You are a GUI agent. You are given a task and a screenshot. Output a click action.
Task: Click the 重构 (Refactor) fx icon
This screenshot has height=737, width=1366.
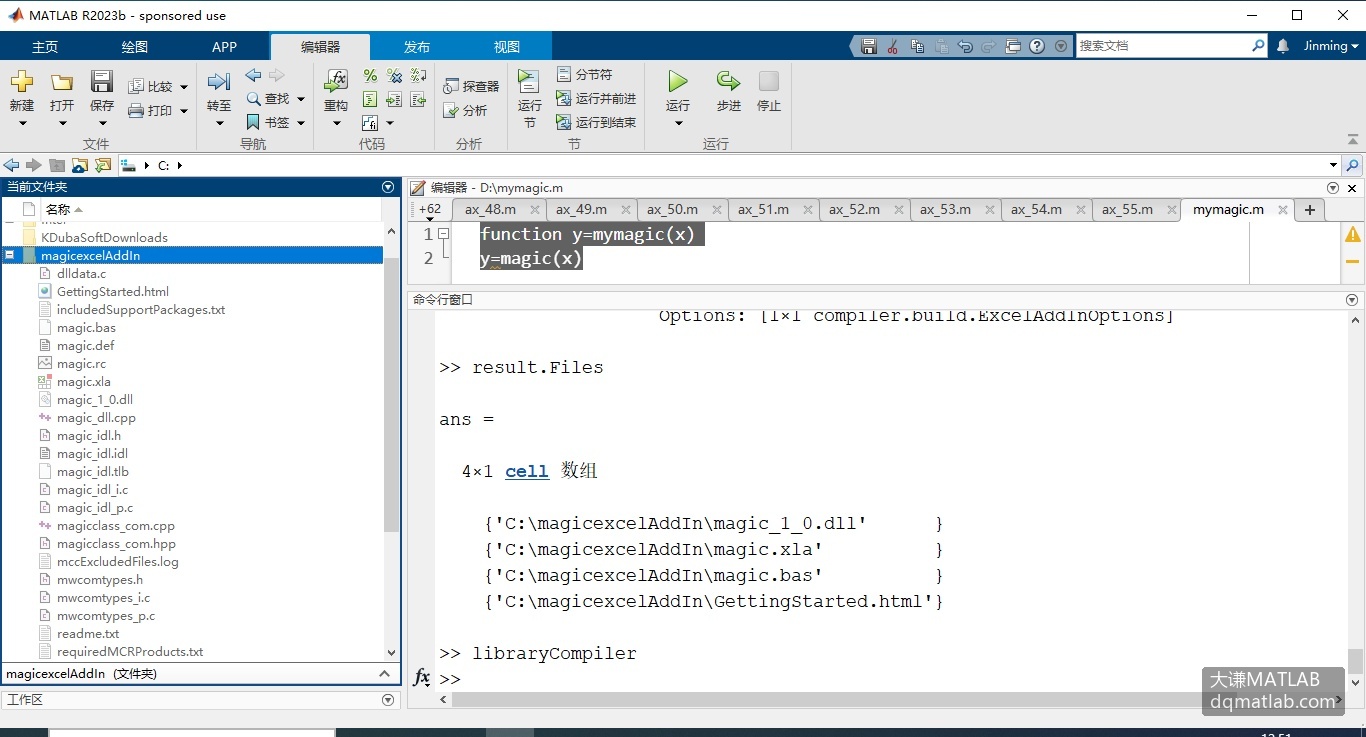336,82
